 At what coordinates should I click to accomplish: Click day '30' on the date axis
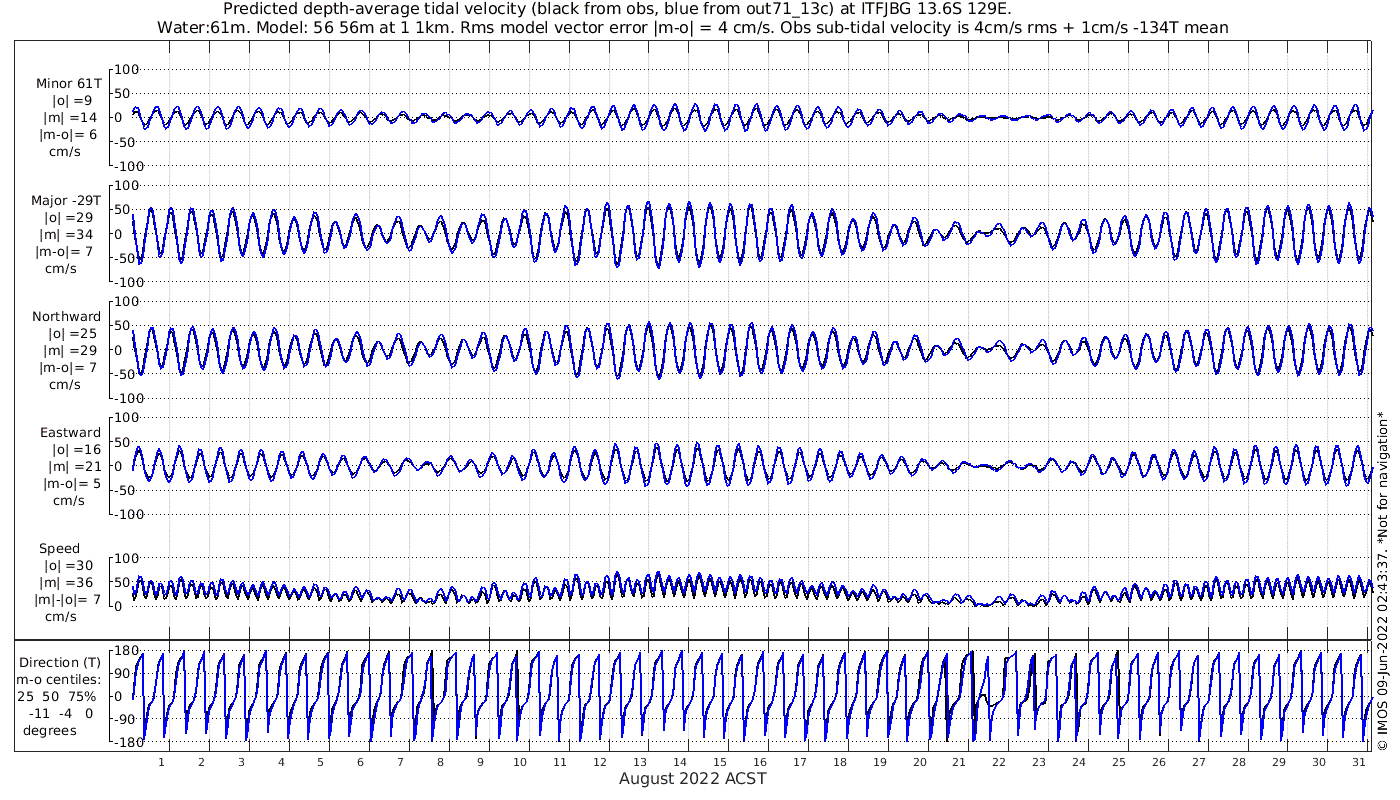pyautogui.click(x=1318, y=762)
